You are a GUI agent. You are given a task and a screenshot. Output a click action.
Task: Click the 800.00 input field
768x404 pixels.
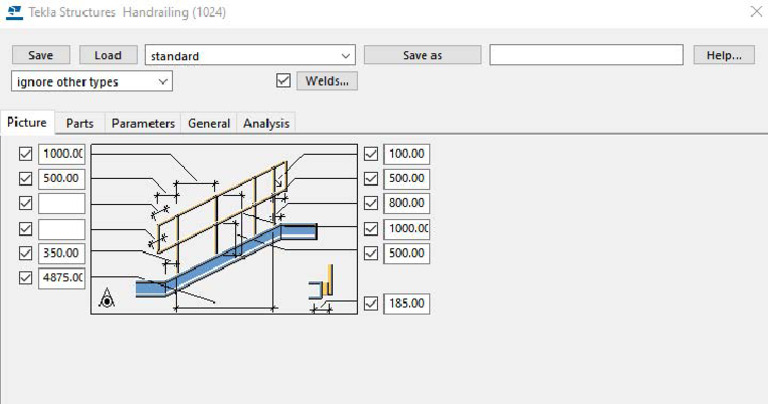pos(407,203)
